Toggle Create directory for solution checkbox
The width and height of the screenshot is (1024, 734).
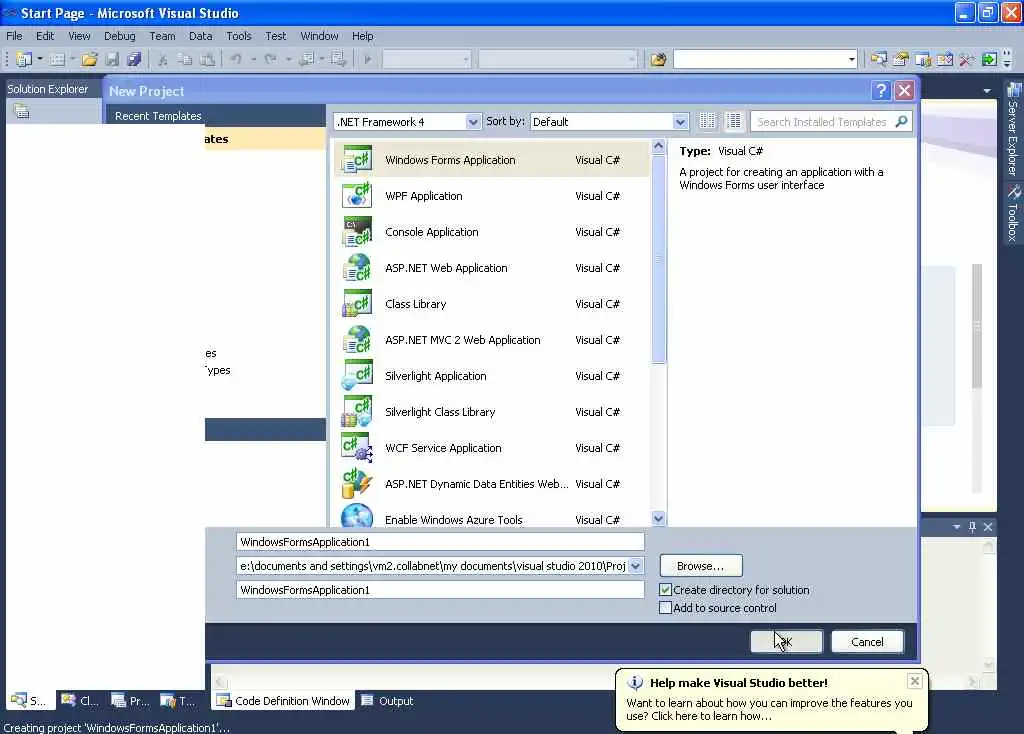[x=665, y=590]
